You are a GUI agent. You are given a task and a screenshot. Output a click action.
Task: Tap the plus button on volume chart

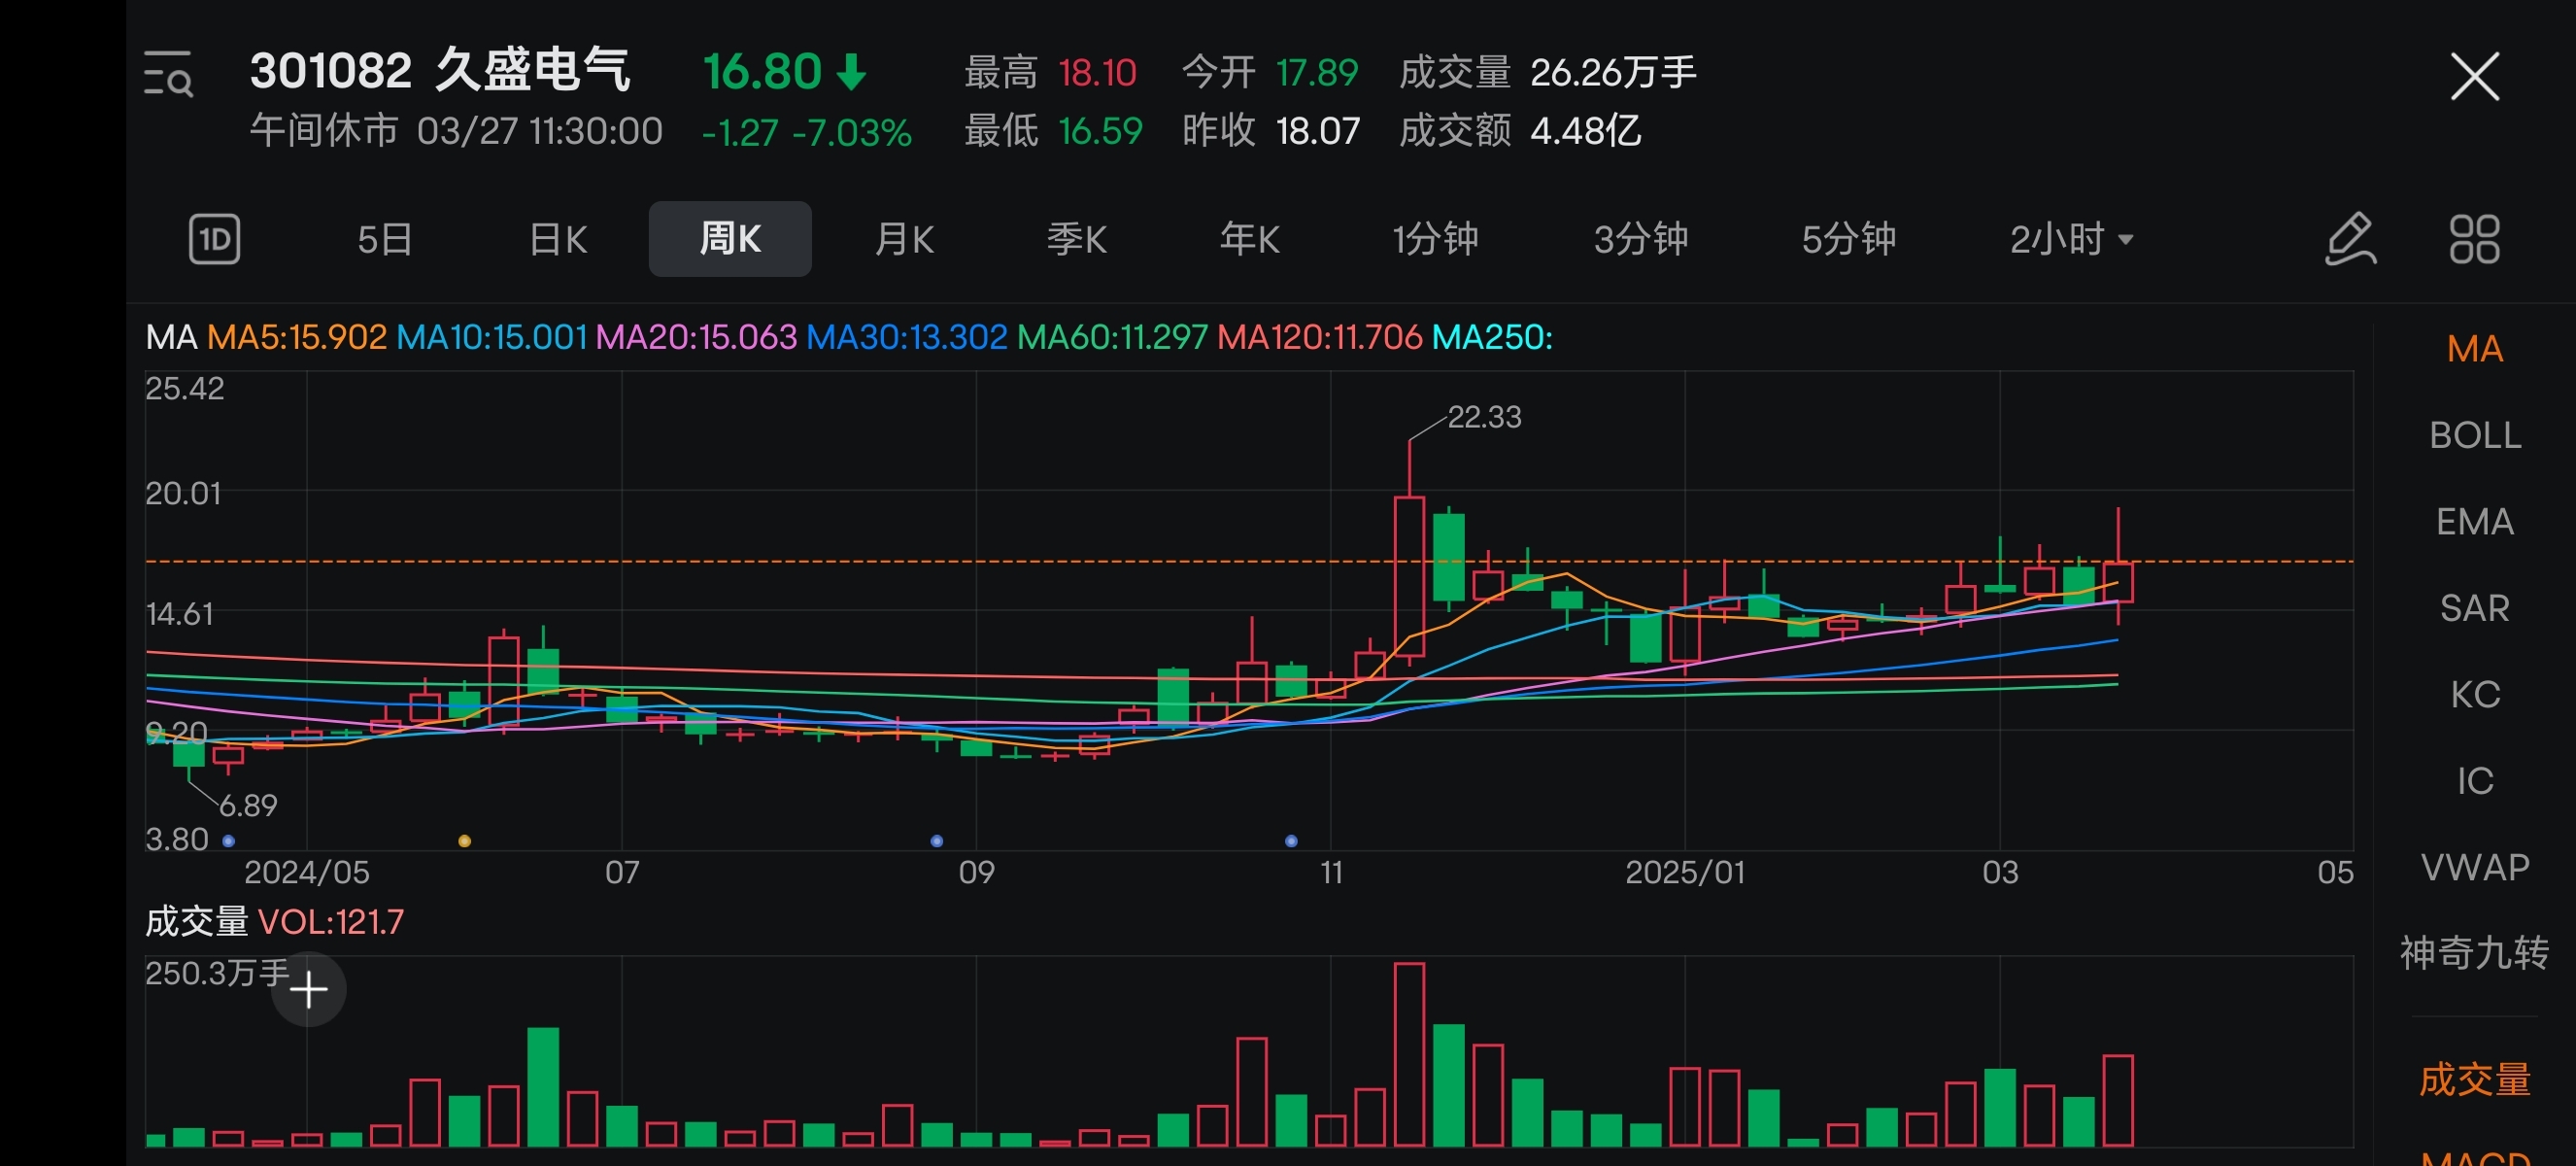[x=309, y=989]
